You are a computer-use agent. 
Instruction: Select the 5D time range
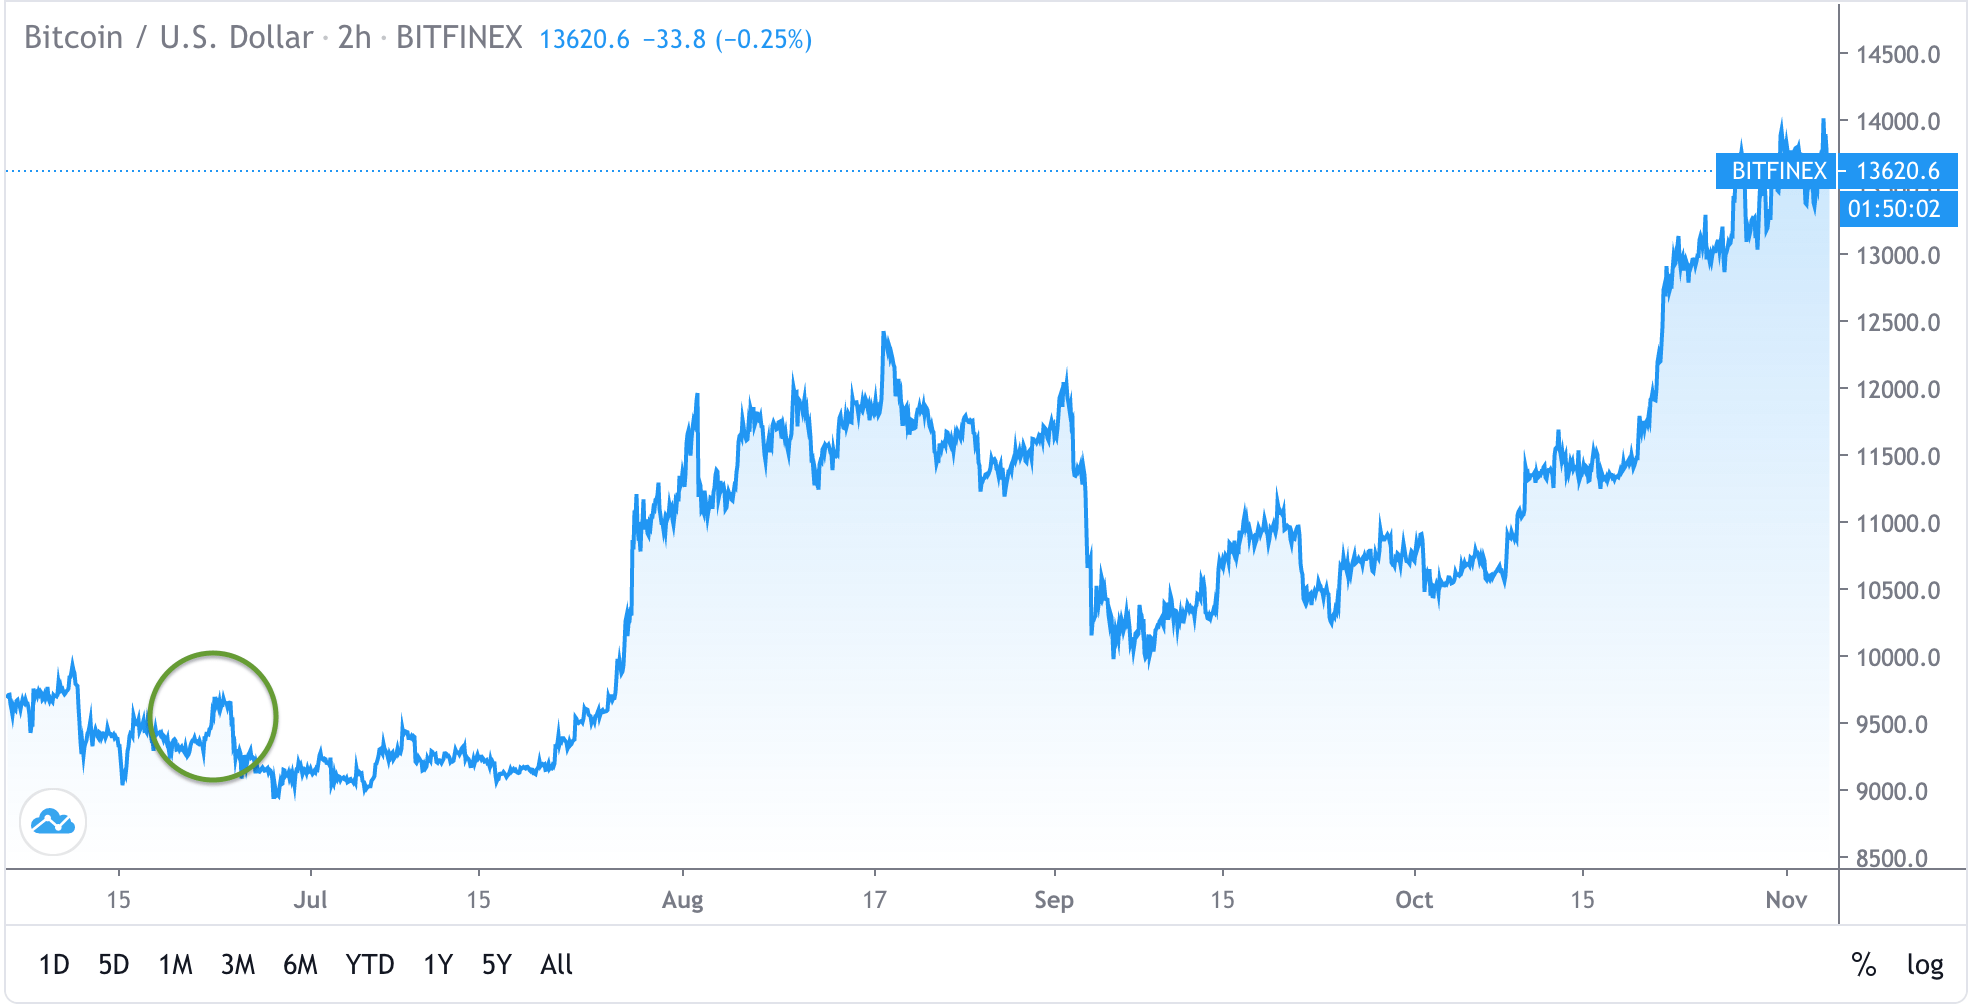114,965
